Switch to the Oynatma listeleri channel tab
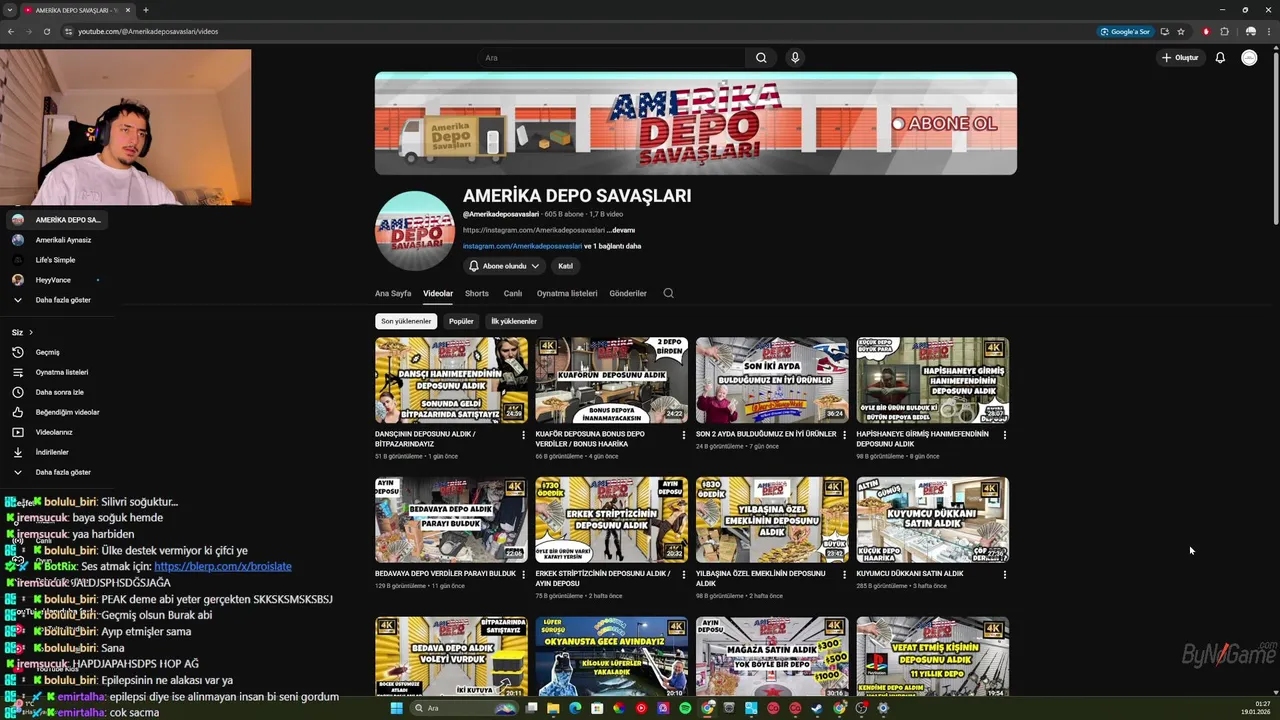Screen dimensions: 1280x720 point(567,293)
